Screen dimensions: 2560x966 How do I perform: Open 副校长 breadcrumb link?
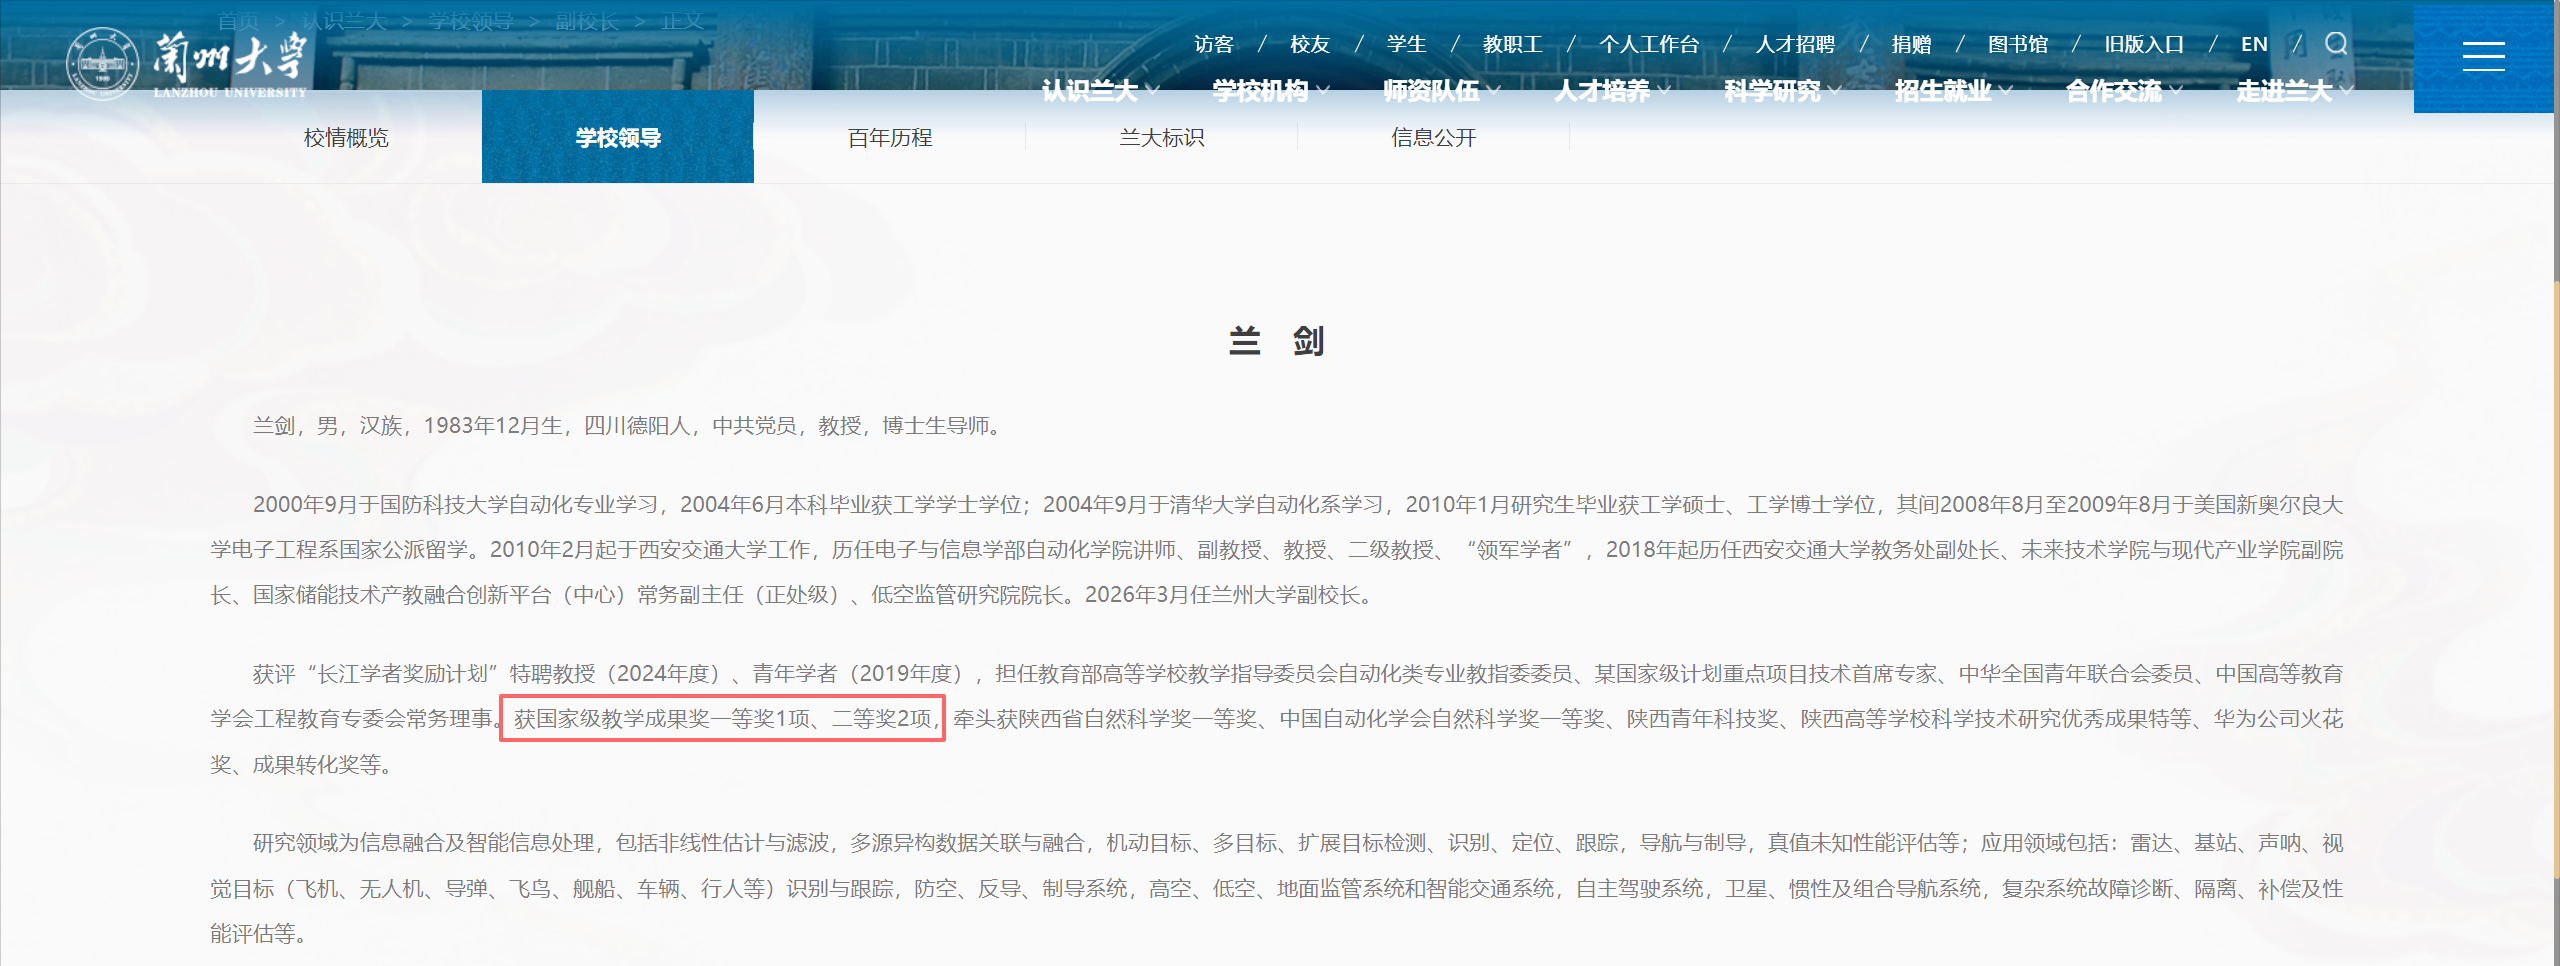587,21
